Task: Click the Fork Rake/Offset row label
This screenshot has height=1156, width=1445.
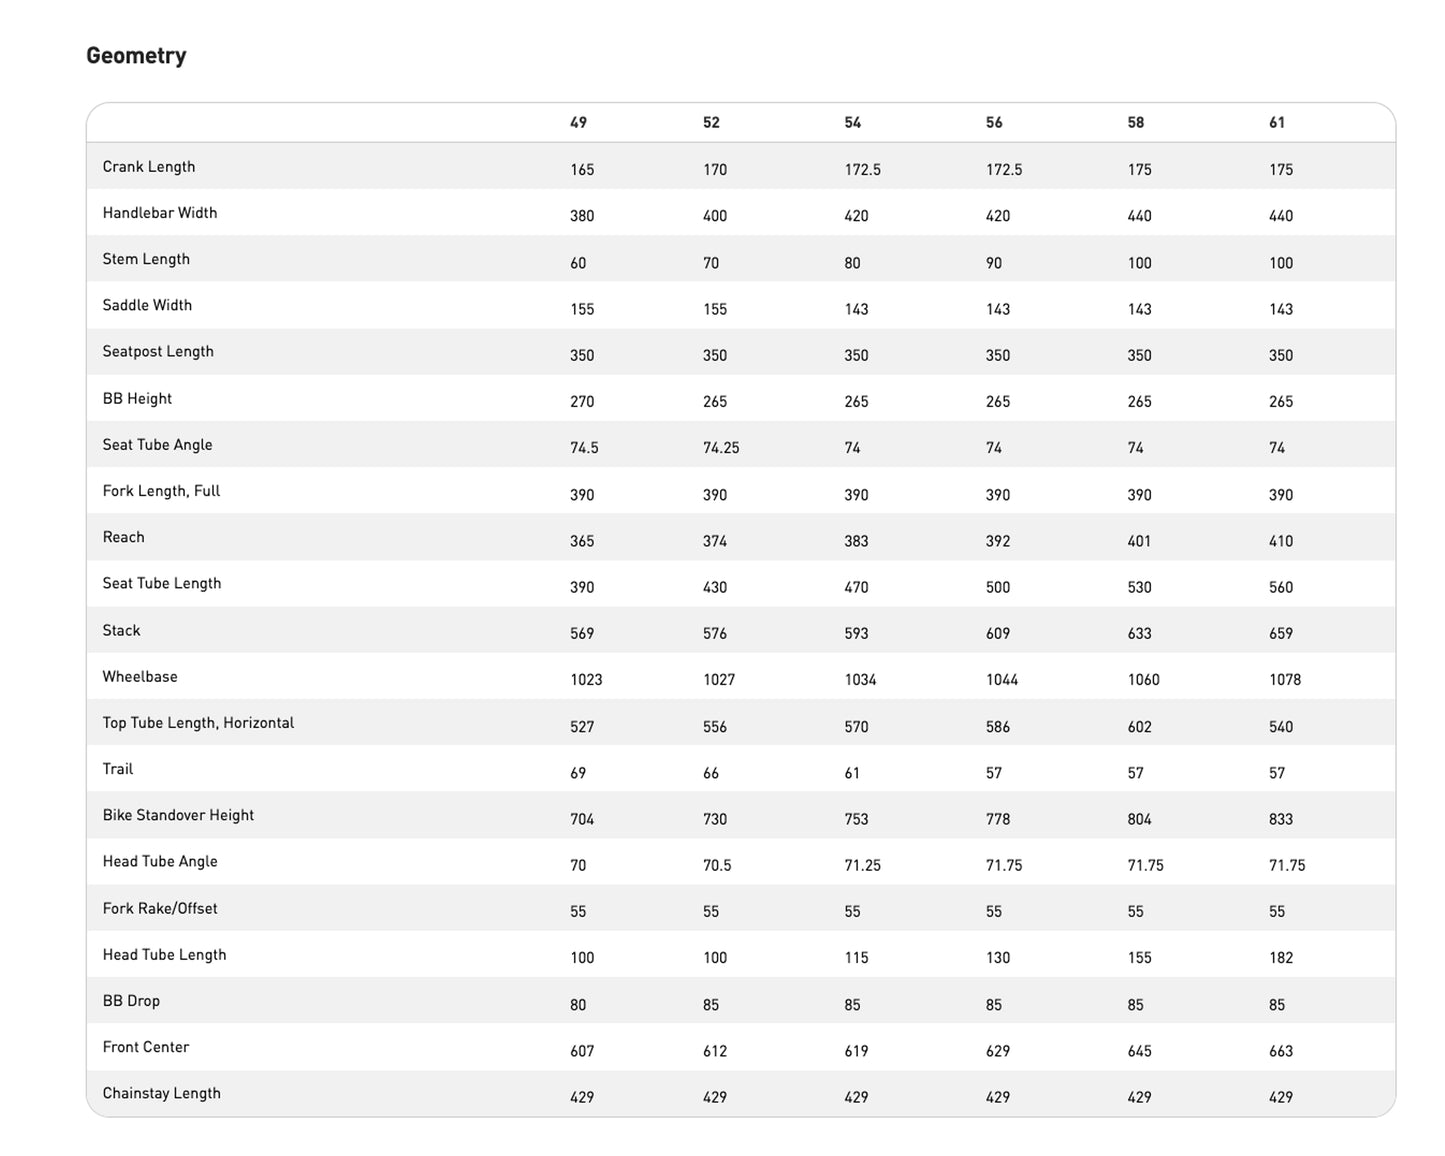Action: [160, 909]
